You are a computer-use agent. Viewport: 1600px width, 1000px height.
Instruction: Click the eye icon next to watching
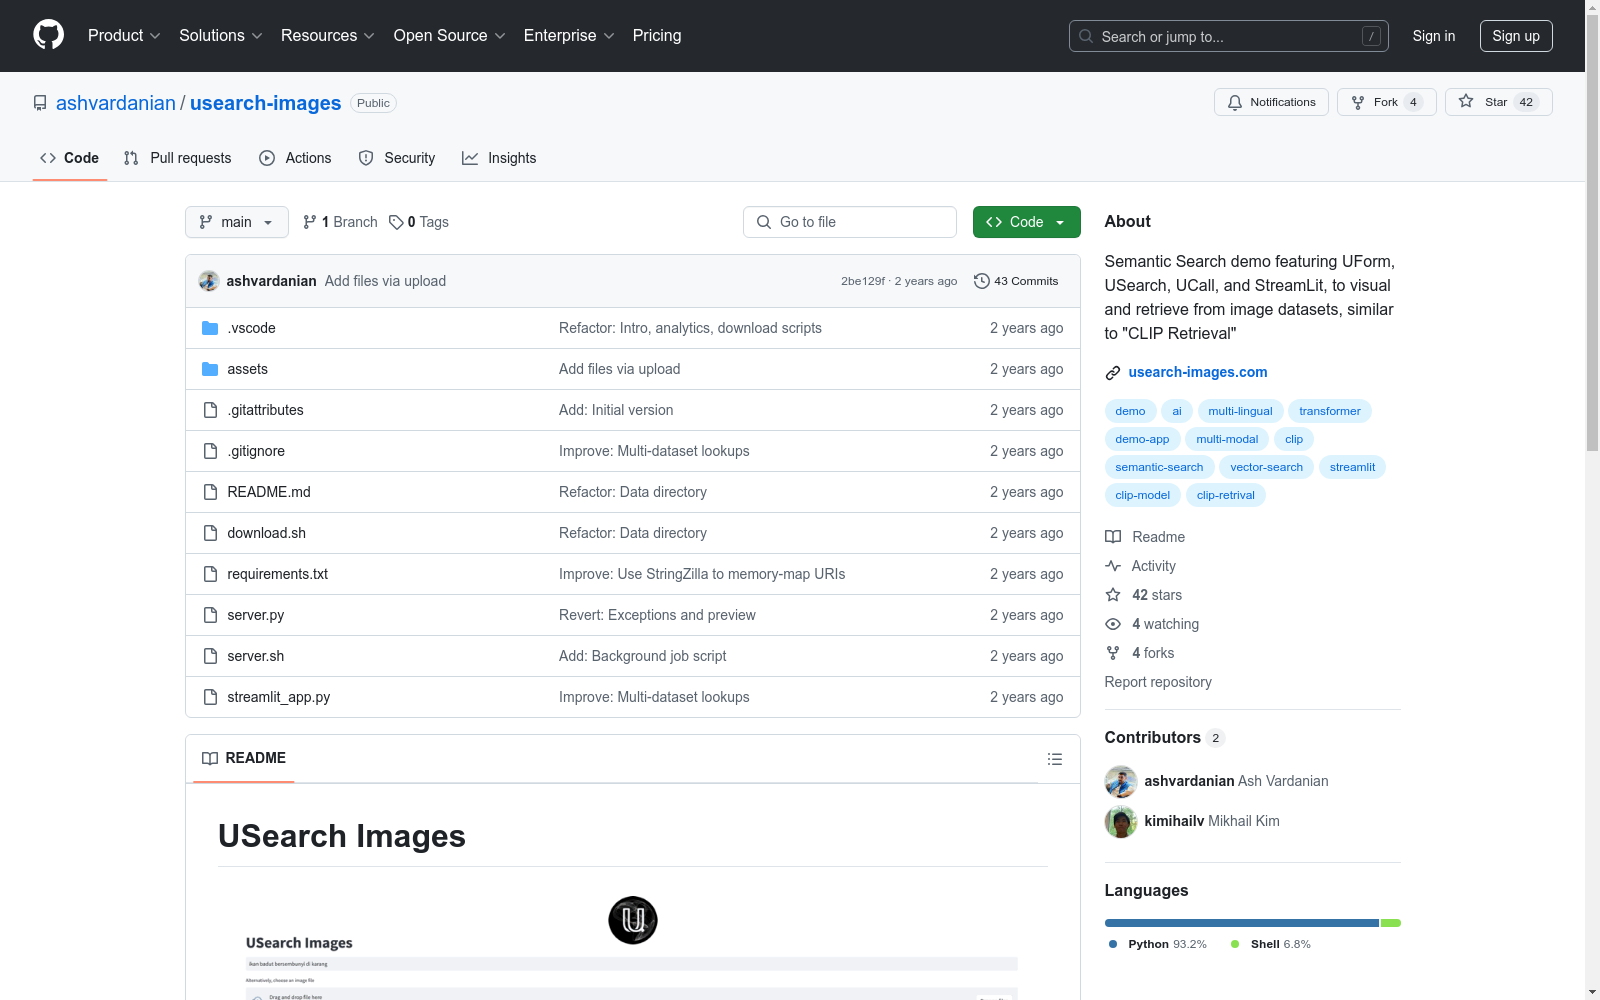coord(1113,624)
